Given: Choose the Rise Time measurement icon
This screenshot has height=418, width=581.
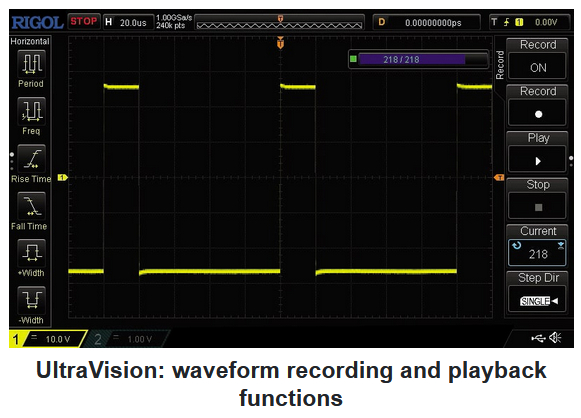Looking at the screenshot, I should pos(31,159).
